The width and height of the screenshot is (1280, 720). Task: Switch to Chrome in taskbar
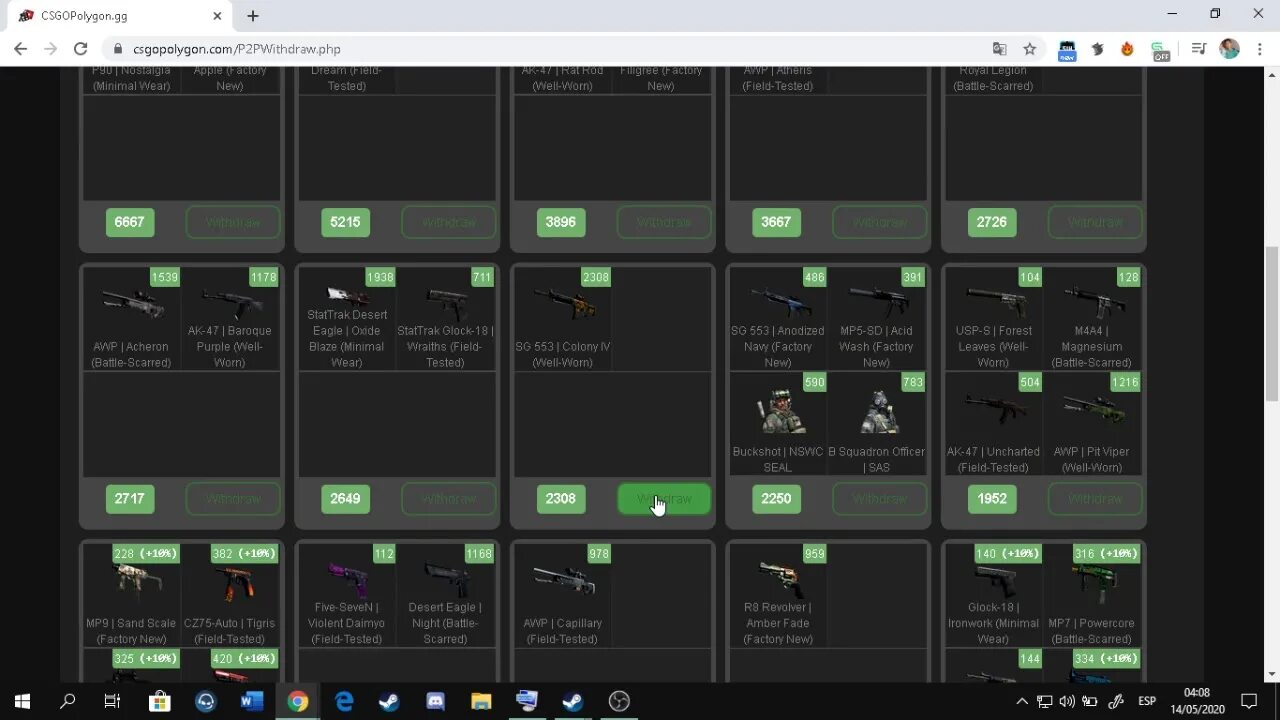[298, 701]
